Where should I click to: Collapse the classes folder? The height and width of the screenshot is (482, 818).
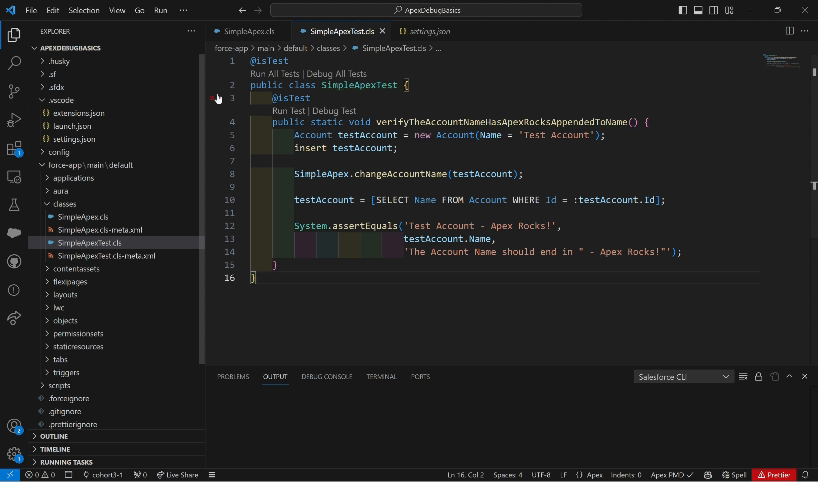point(64,204)
